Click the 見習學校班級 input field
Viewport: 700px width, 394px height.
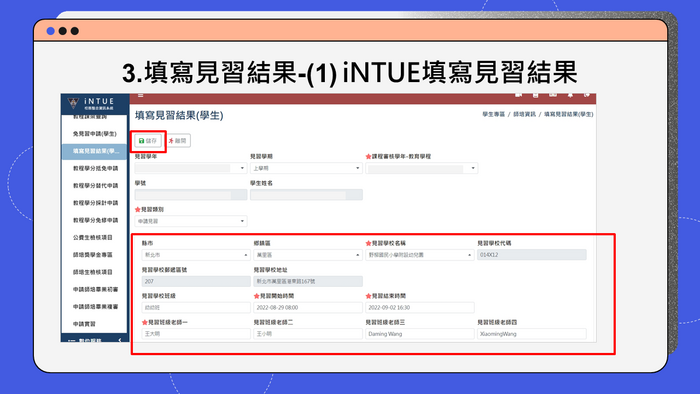[x=196, y=307]
